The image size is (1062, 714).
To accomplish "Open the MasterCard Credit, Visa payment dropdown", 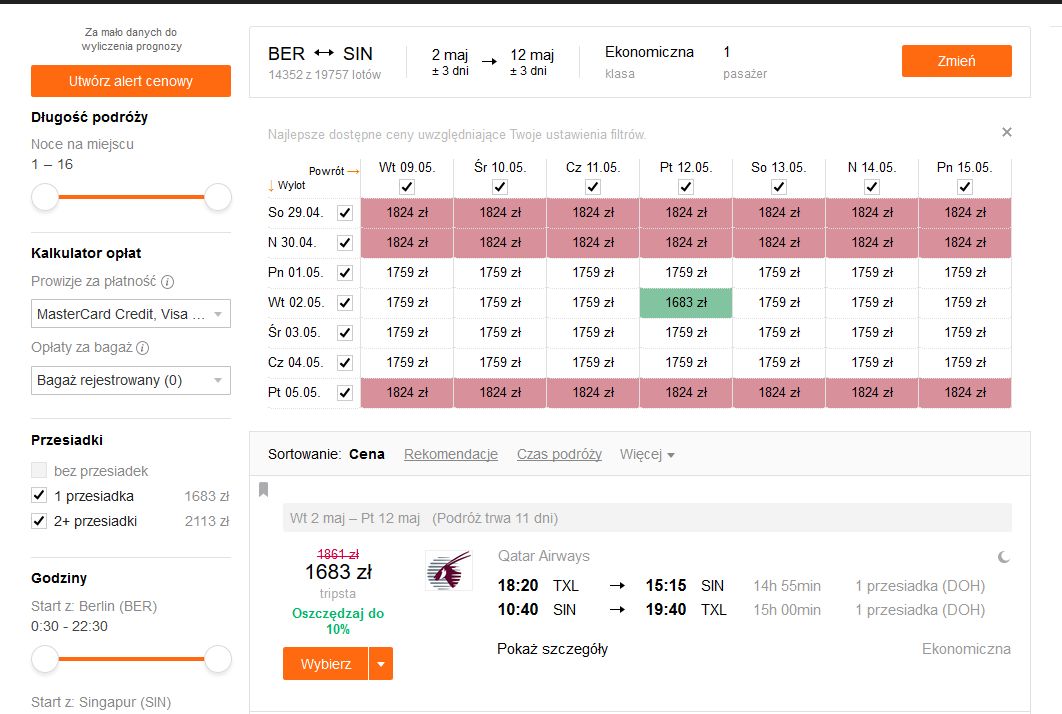I will point(131,314).
